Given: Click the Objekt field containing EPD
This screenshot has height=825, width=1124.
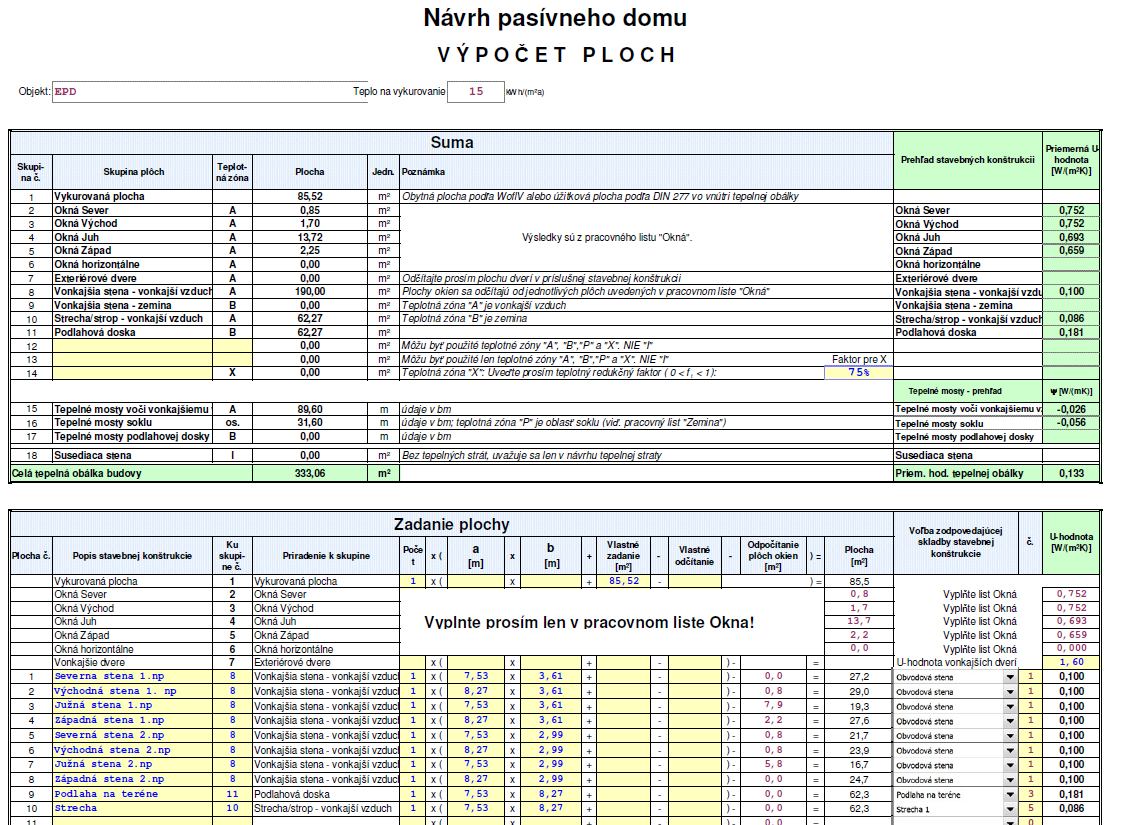Looking at the screenshot, I should pyautogui.click(x=209, y=92).
